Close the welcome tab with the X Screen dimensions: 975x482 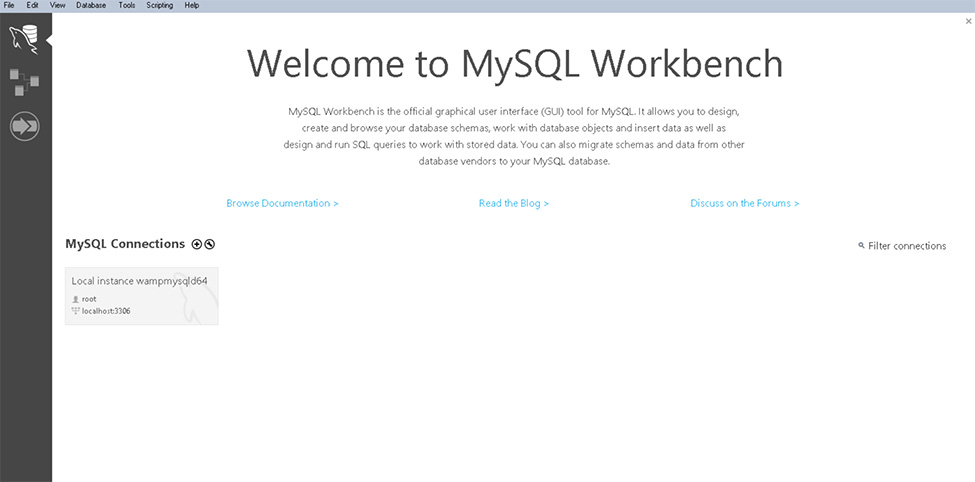[968, 21]
